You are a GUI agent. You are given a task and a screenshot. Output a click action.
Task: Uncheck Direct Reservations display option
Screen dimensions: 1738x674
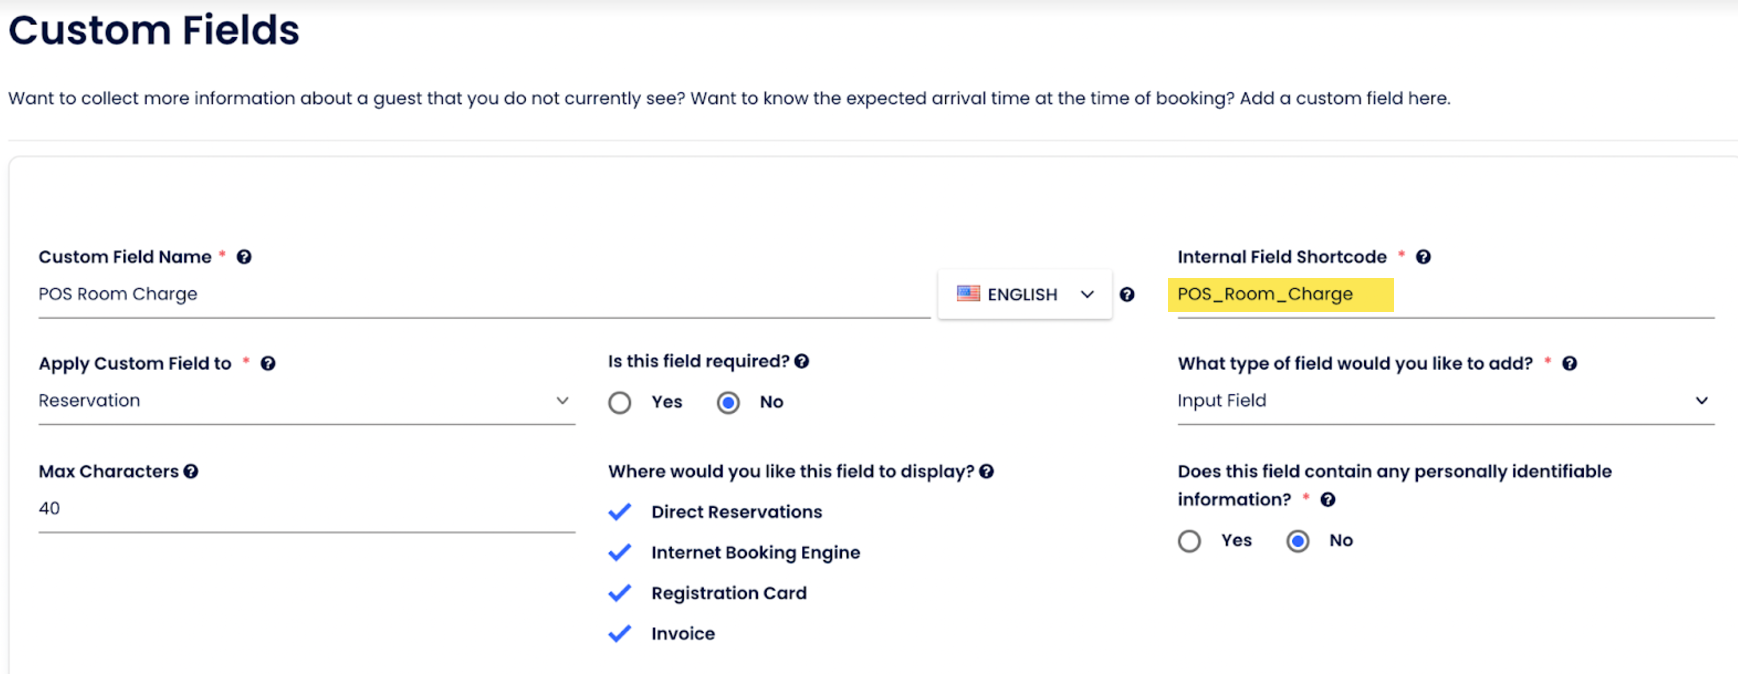tap(620, 512)
